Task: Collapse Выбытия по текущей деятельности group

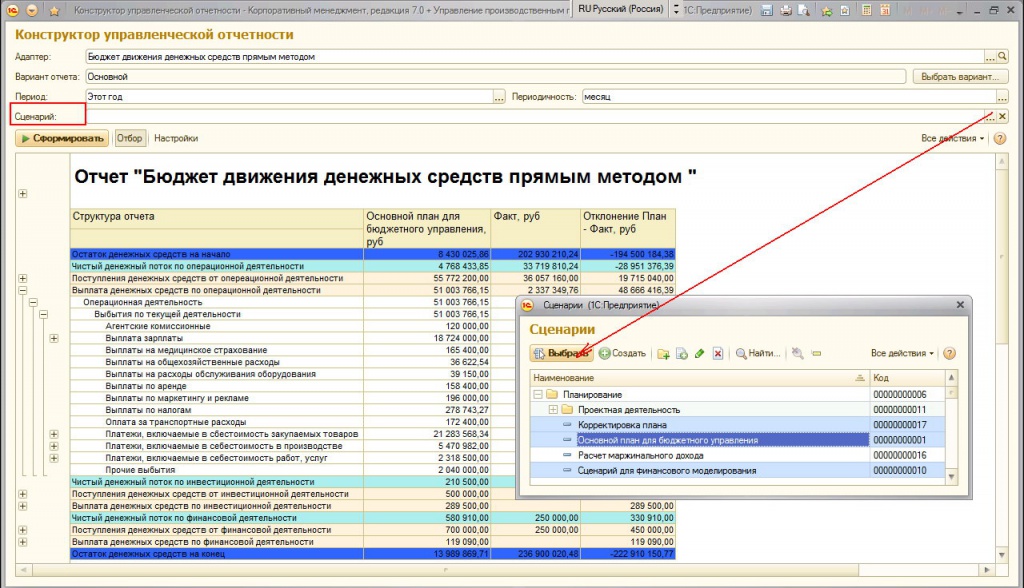Action: point(44,314)
